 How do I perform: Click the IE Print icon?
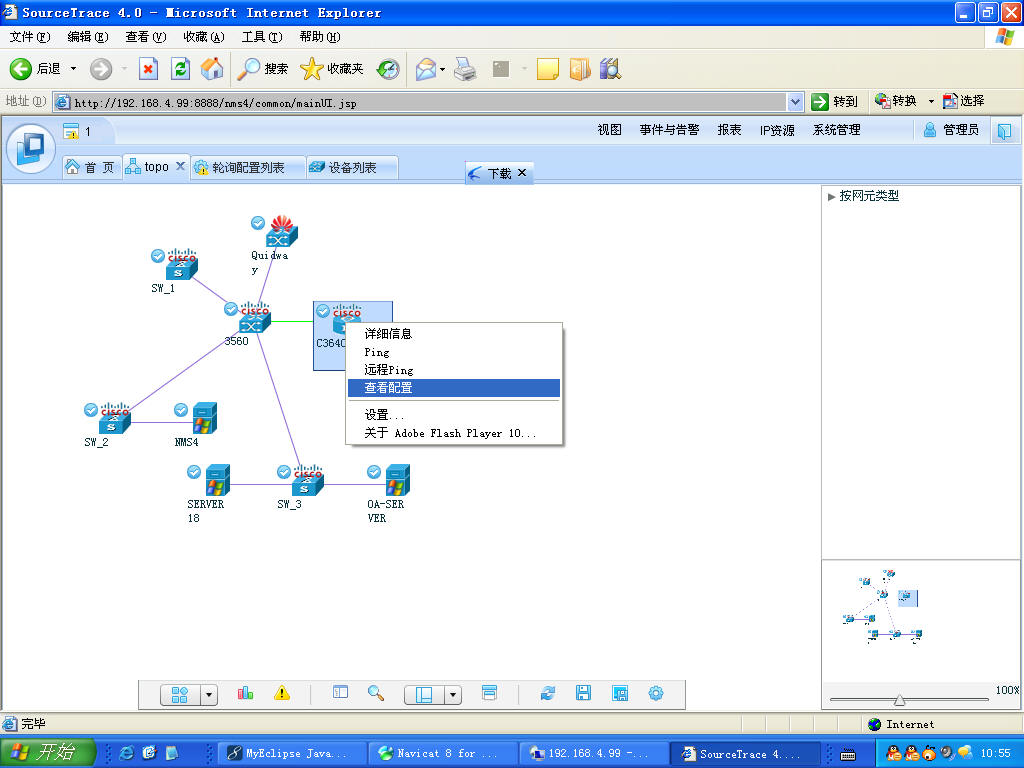[465, 69]
